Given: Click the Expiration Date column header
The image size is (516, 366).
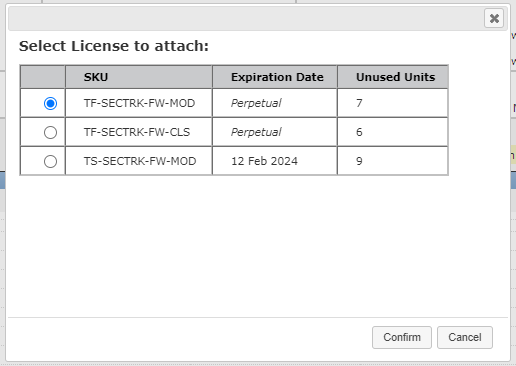Looking at the screenshot, I should click(275, 77).
